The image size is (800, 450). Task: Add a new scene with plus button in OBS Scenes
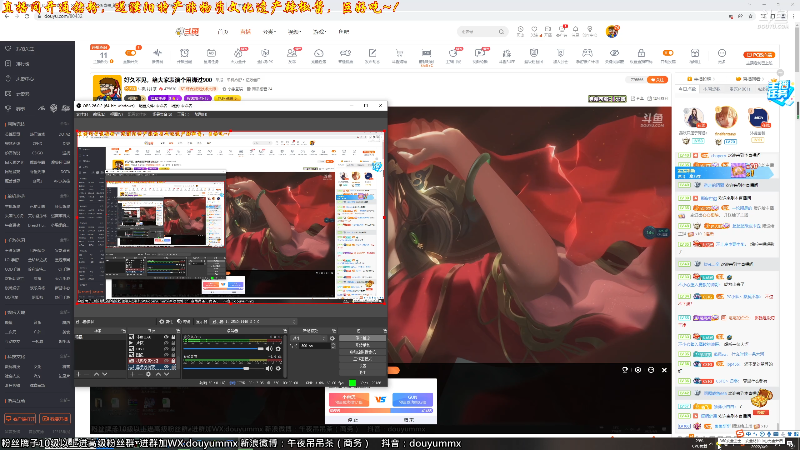(78, 374)
